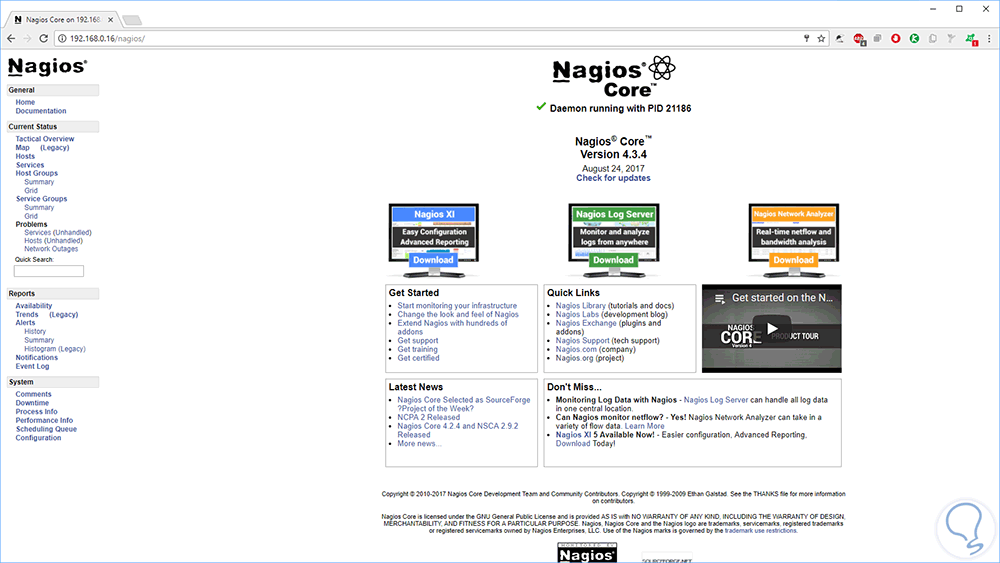Screen dimensions: 1000x563
Task: Open NCPA 2 Released news item
Action: tap(429, 418)
